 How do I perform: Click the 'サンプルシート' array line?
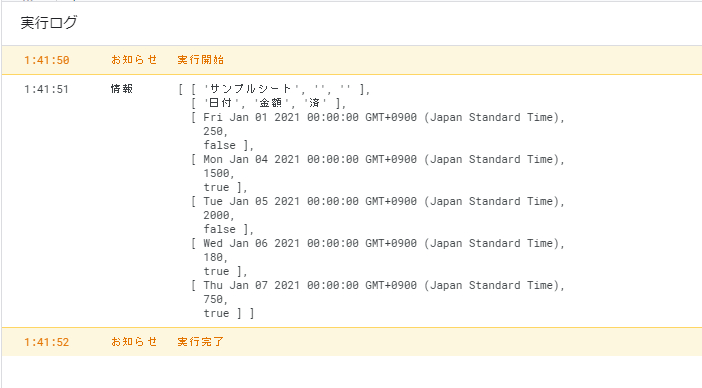tap(274, 89)
